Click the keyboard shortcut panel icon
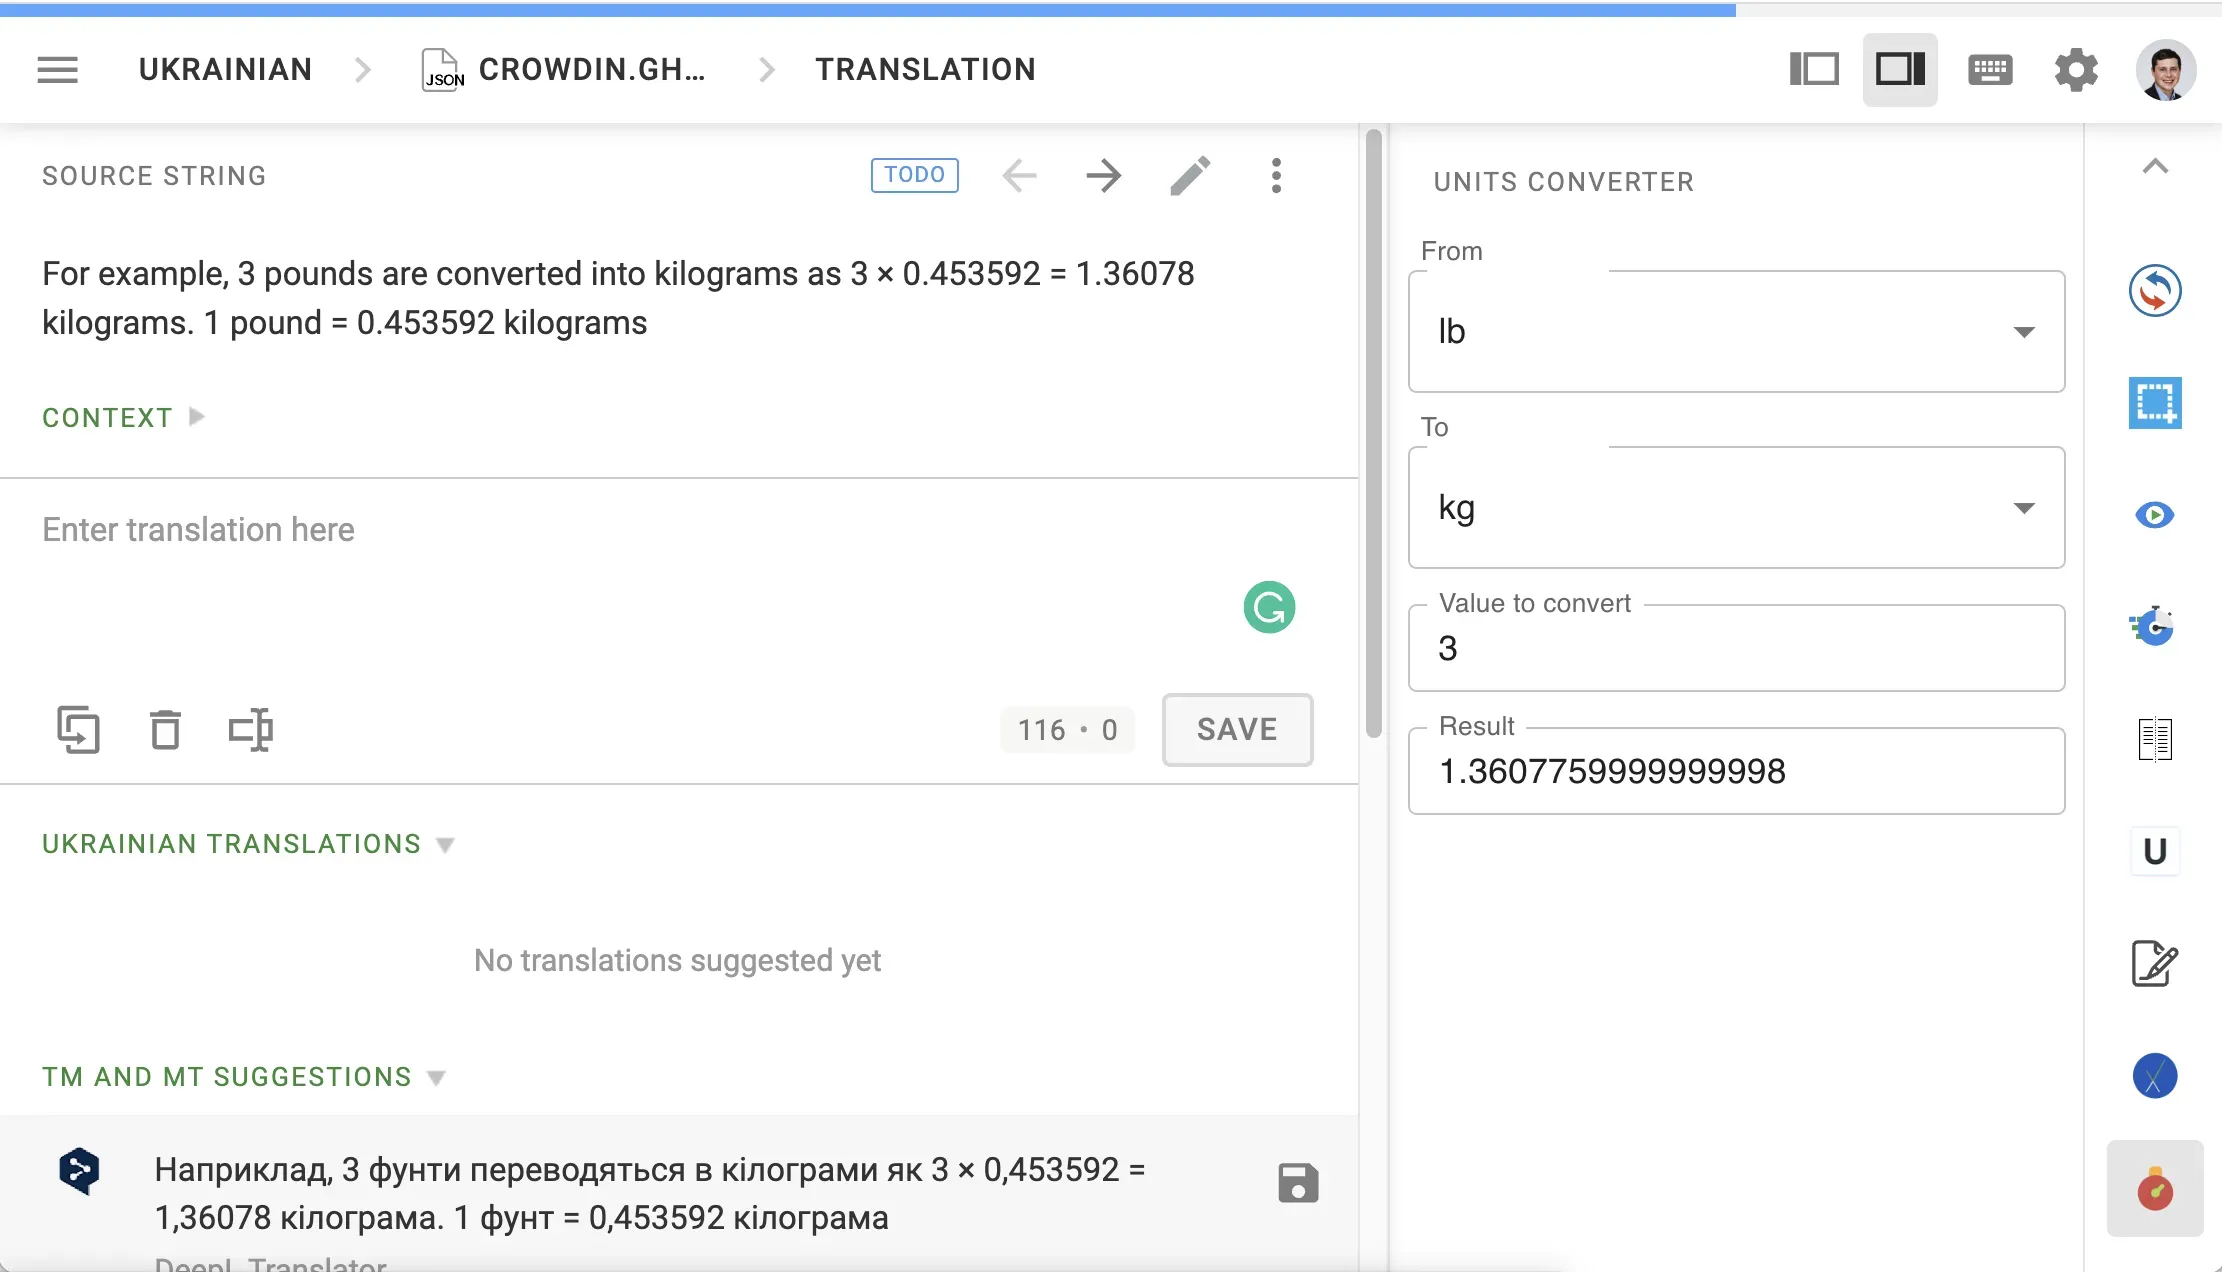This screenshot has width=2222, height=1272. tap(1992, 69)
